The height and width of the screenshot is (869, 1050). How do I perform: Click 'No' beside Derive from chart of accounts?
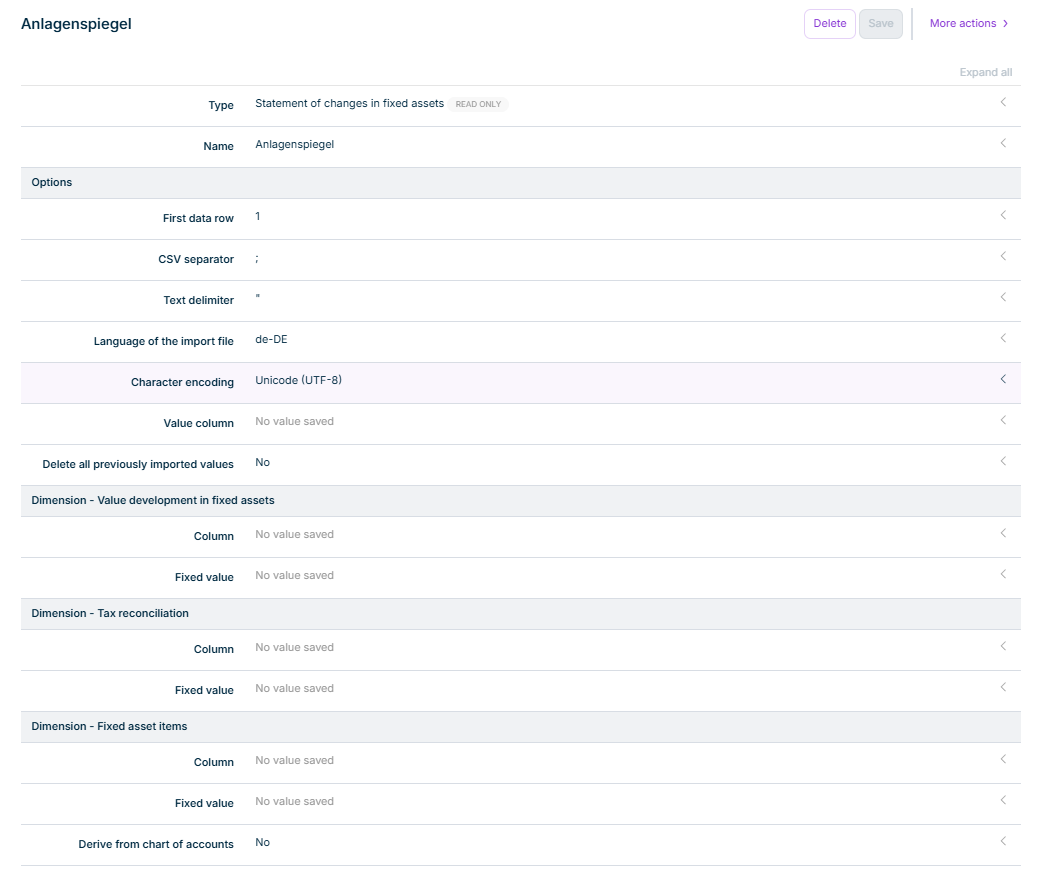pos(262,842)
